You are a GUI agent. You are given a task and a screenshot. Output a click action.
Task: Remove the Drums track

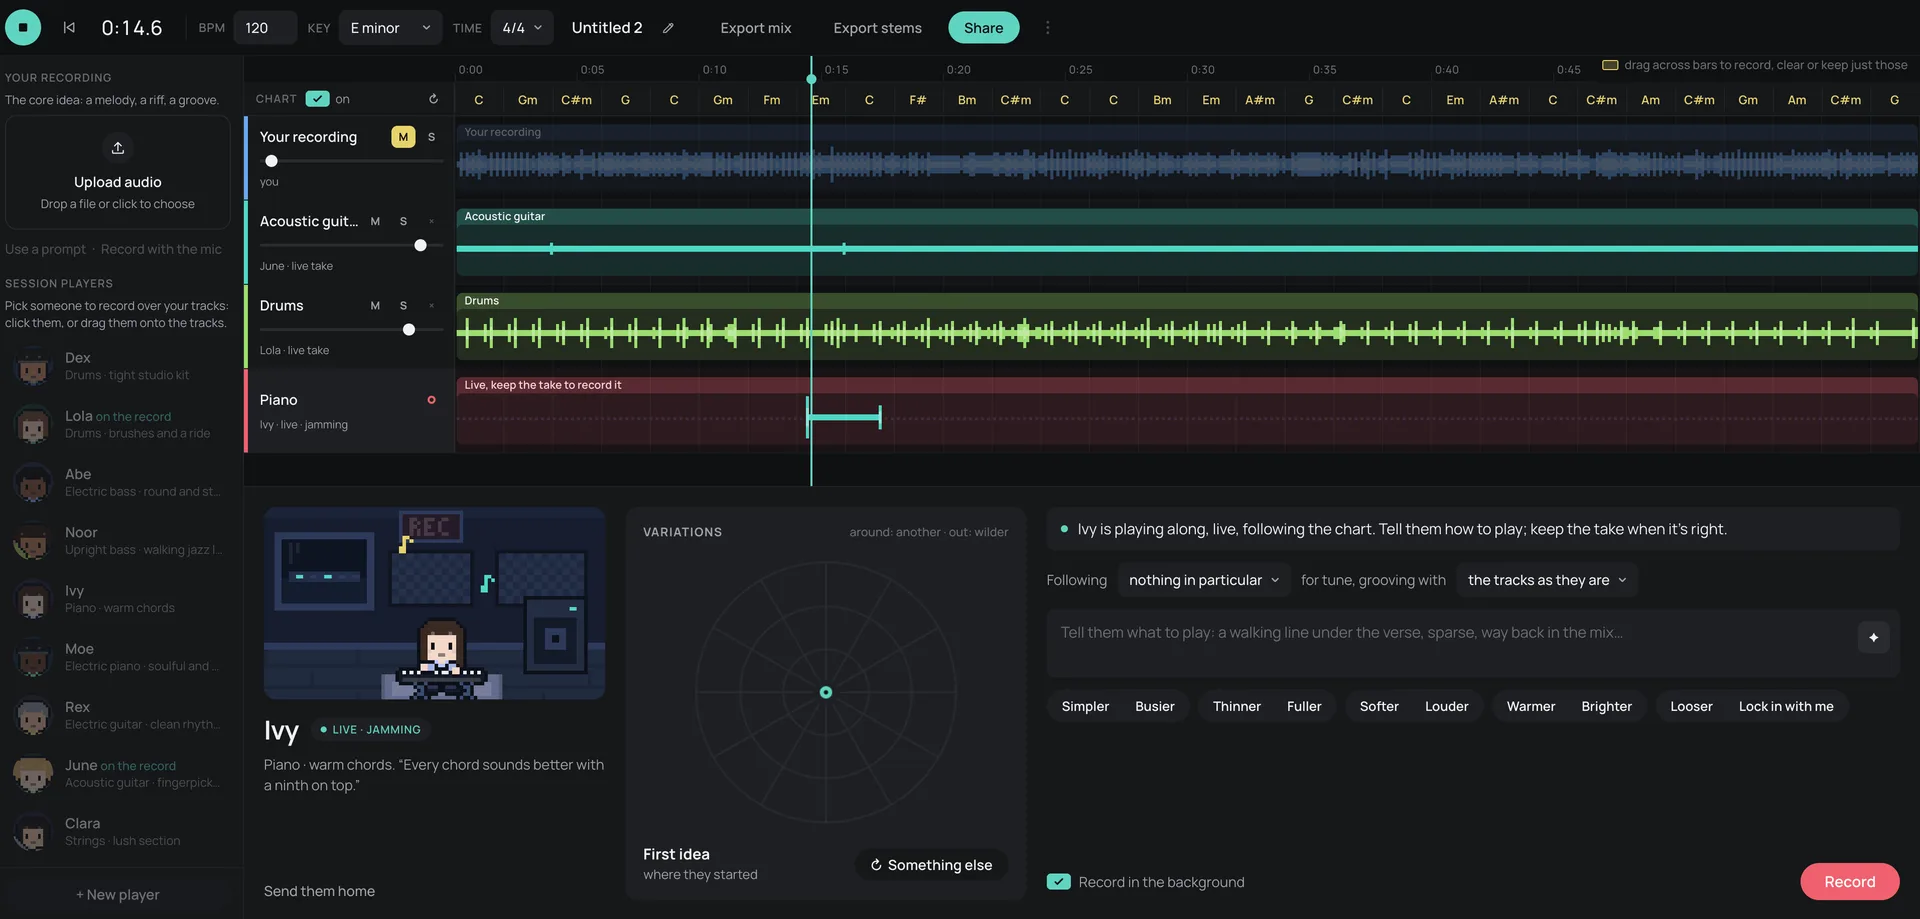tap(432, 305)
